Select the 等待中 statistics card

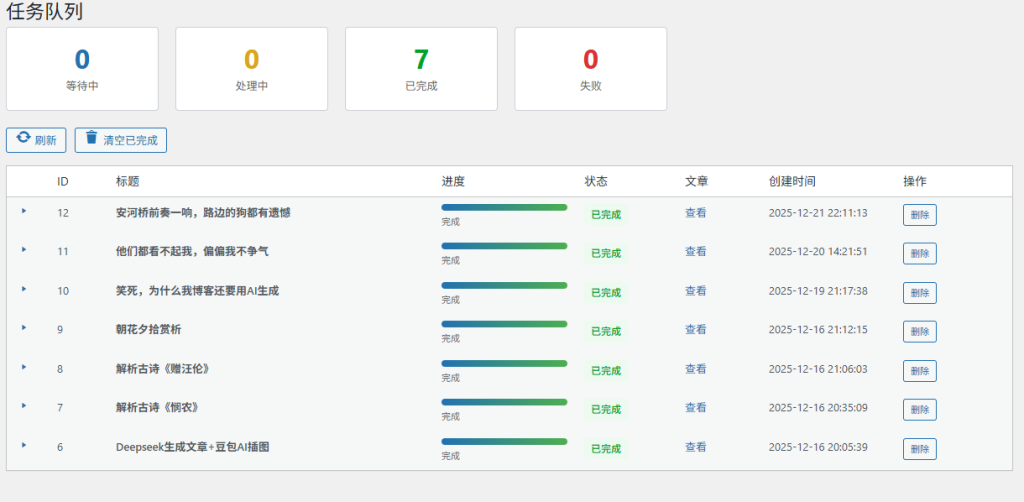82,68
